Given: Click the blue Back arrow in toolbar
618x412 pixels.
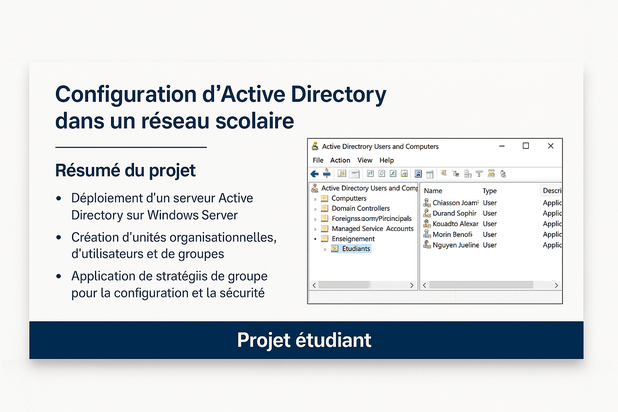Looking at the screenshot, I should point(314,174).
